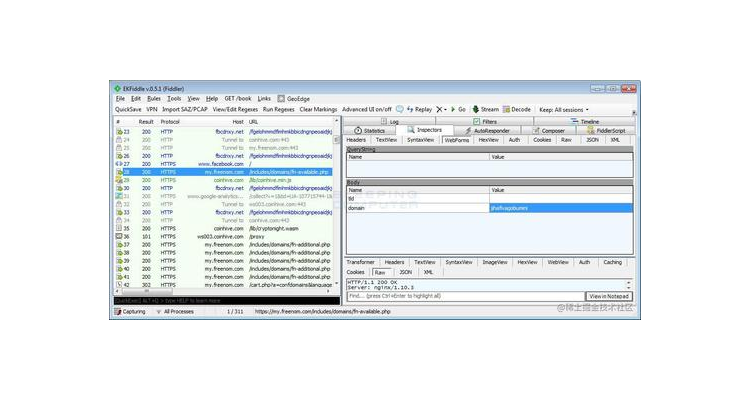Click the comment bubble toolbar icon

399,109
